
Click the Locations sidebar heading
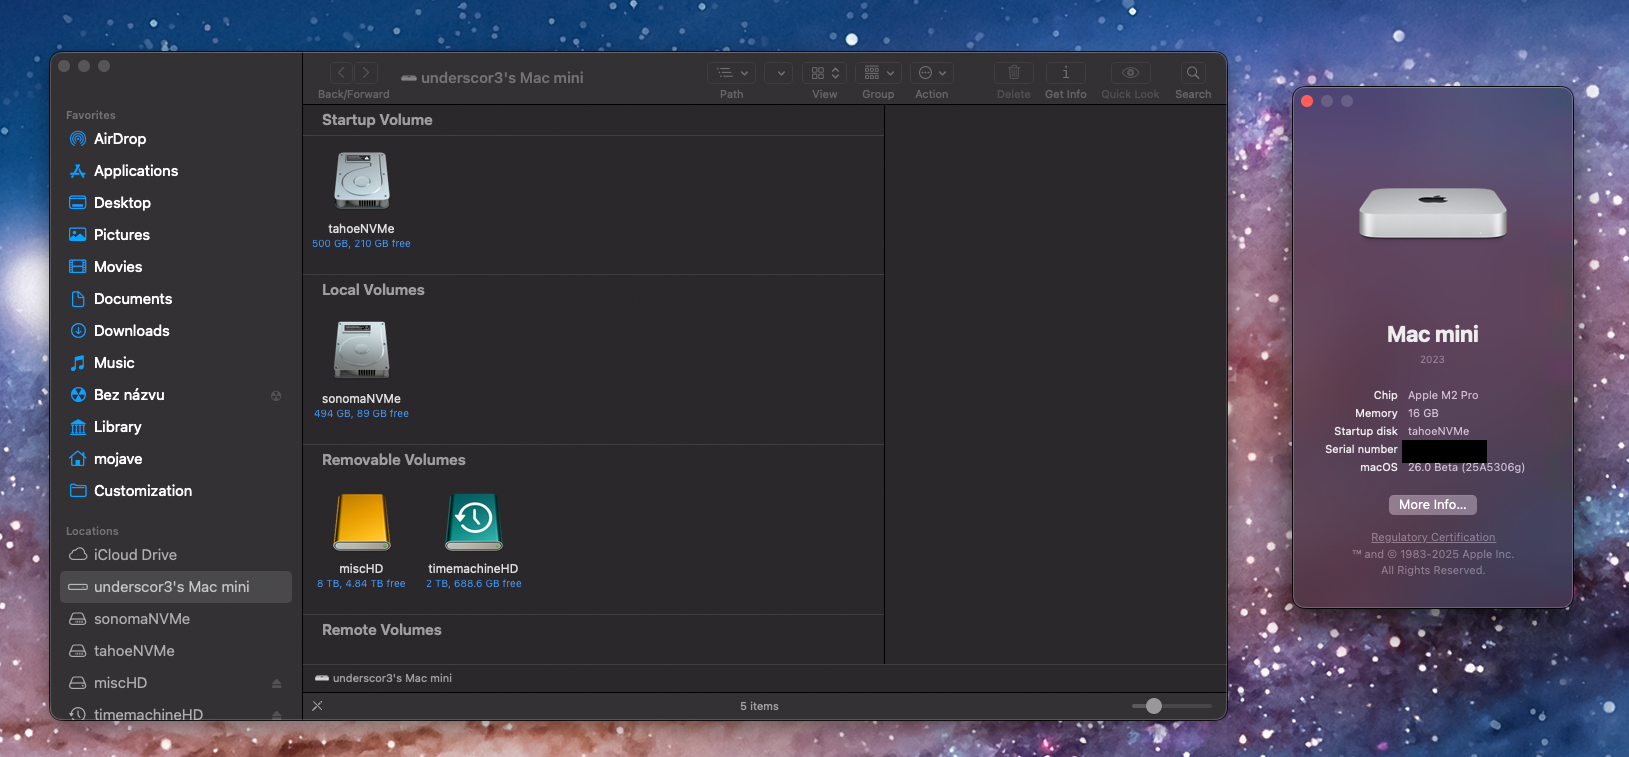tap(92, 531)
